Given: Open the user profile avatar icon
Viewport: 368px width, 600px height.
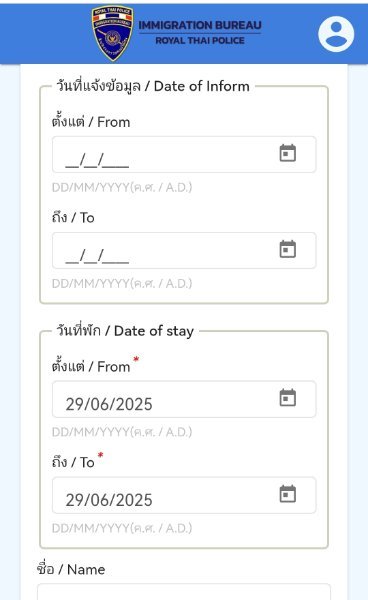Looking at the screenshot, I should (336, 34).
